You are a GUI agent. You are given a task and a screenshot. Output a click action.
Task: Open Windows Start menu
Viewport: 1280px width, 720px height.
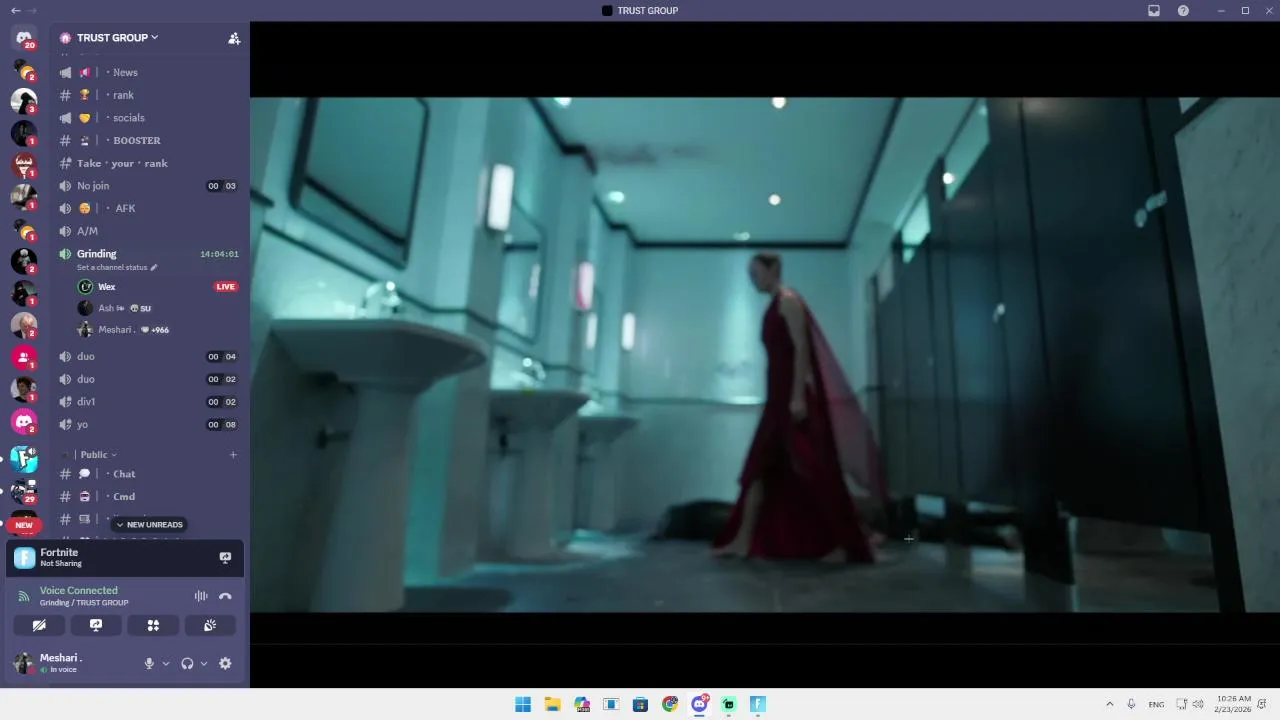pyautogui.click(x=523, y=704)
